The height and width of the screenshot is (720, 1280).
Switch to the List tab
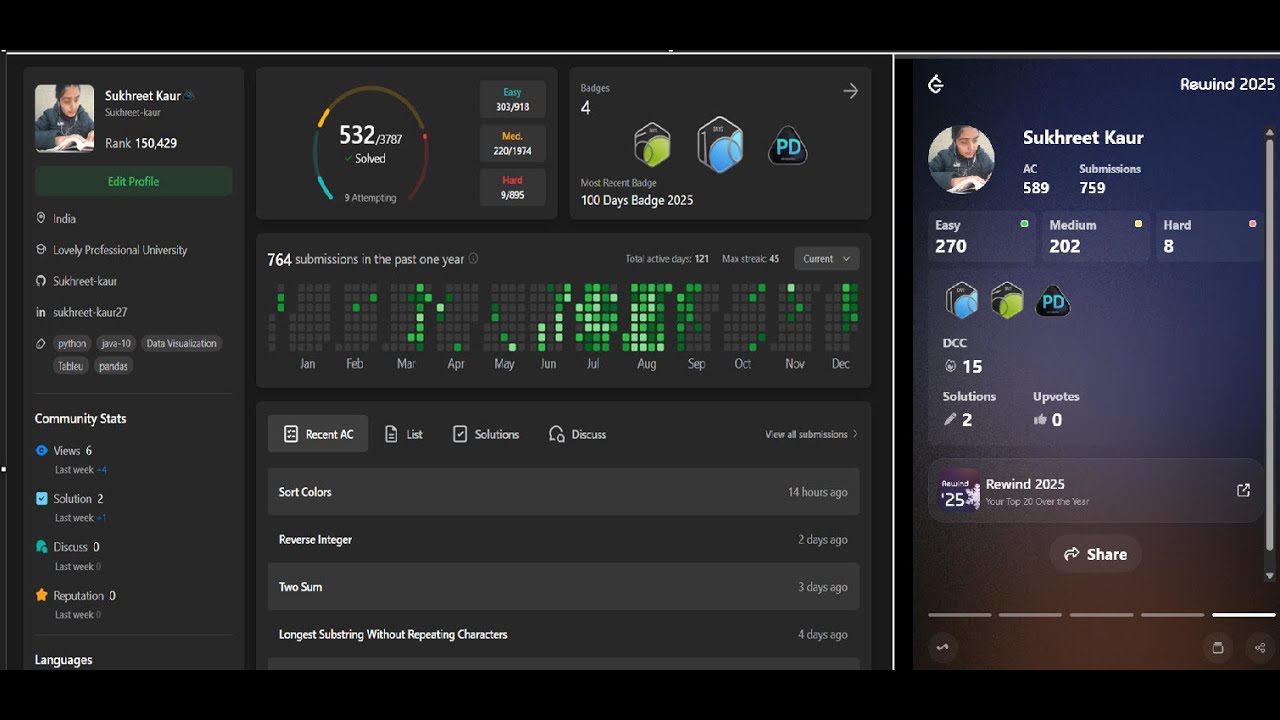coord(404,434)
